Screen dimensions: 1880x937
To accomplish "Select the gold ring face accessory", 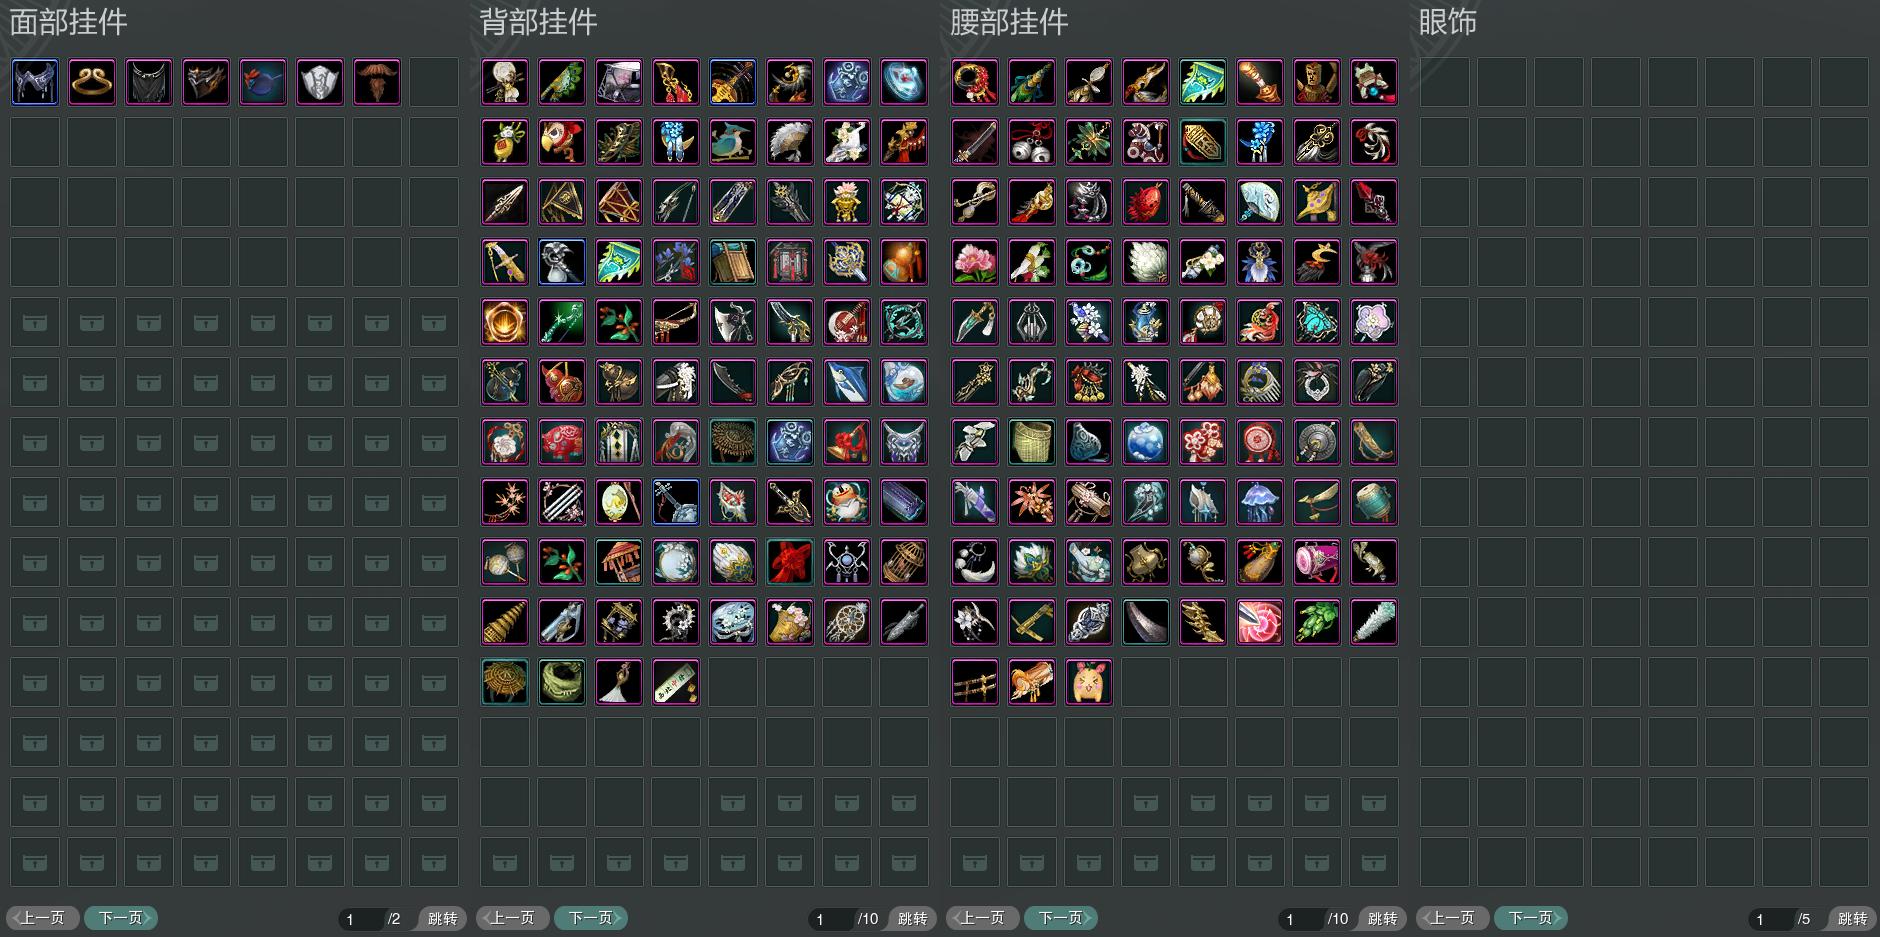I will coord(92,82).
